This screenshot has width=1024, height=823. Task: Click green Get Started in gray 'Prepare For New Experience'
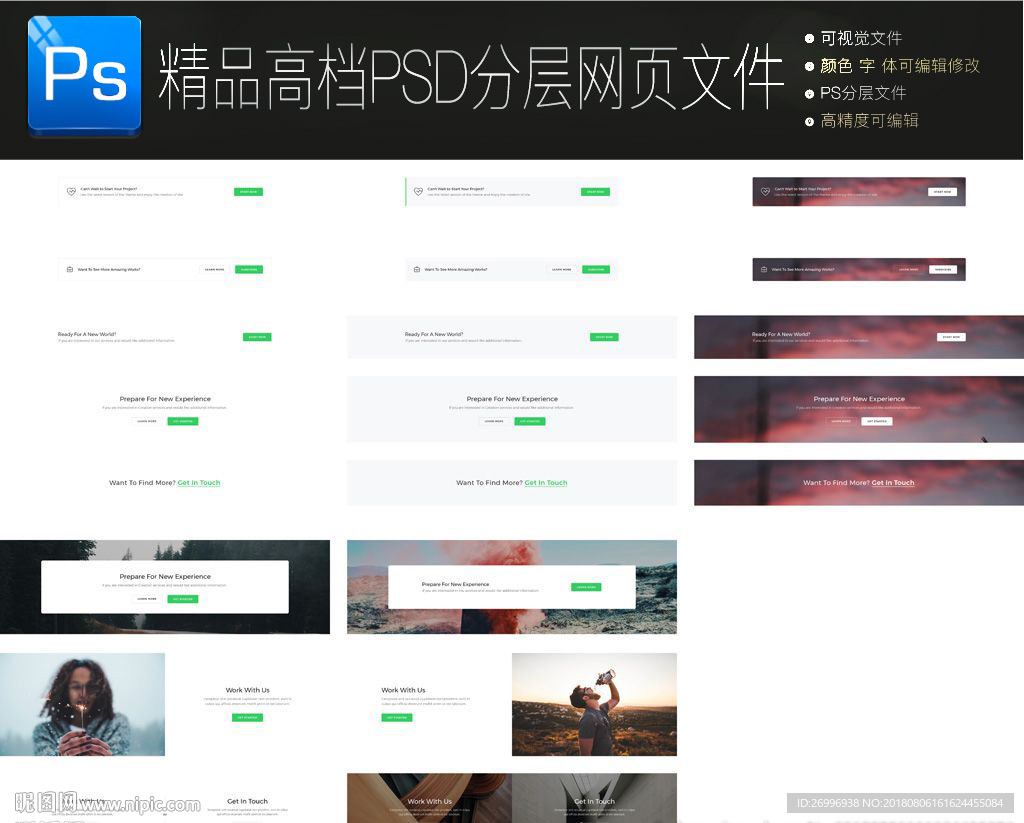pos(530,421)
